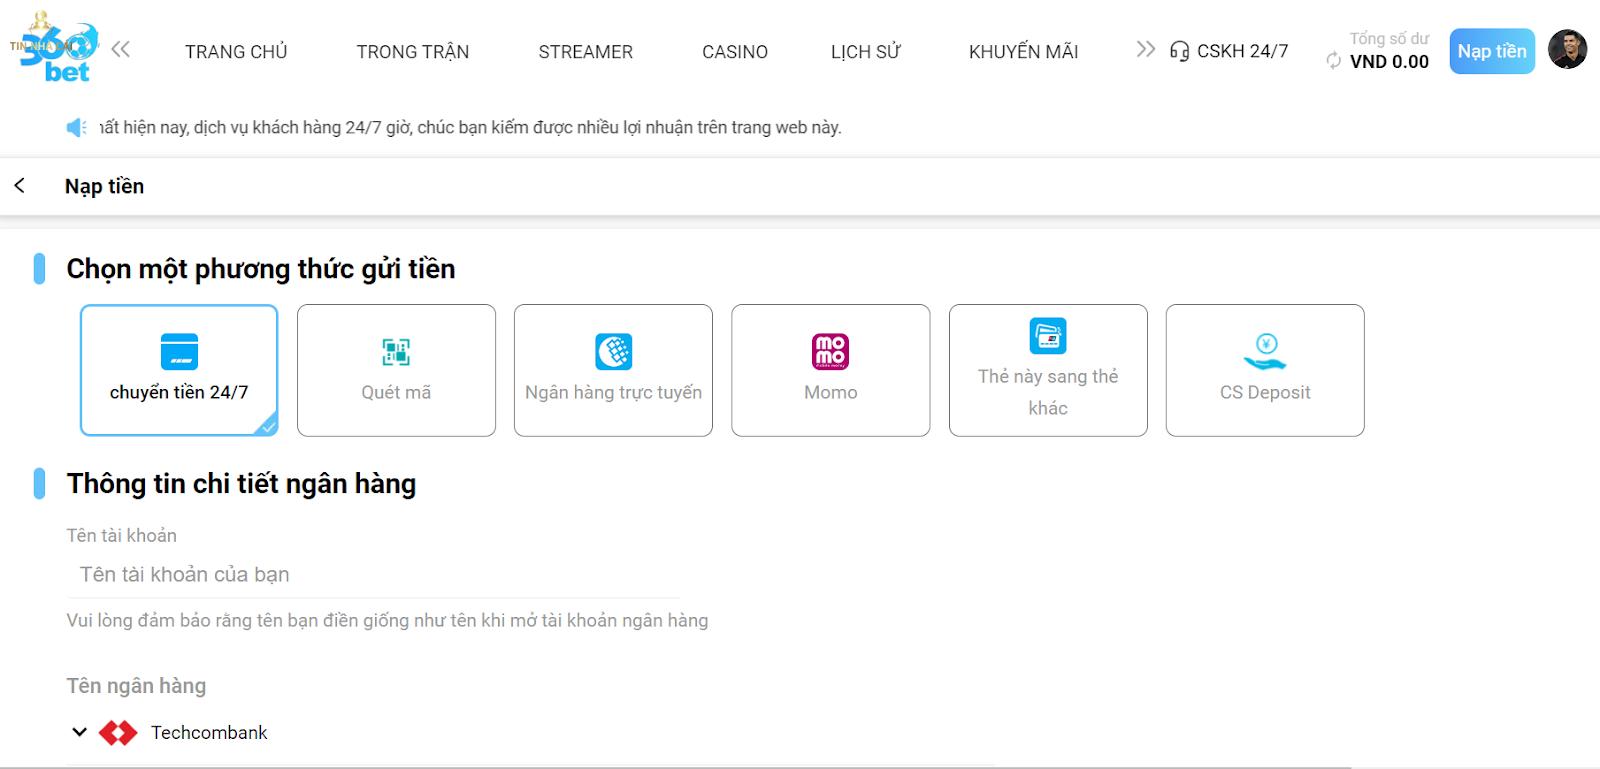Choose Ngân hàng trực tuyến method
Screen dimensions: 1600x769
pyautogui.click(x=613, y=370)
